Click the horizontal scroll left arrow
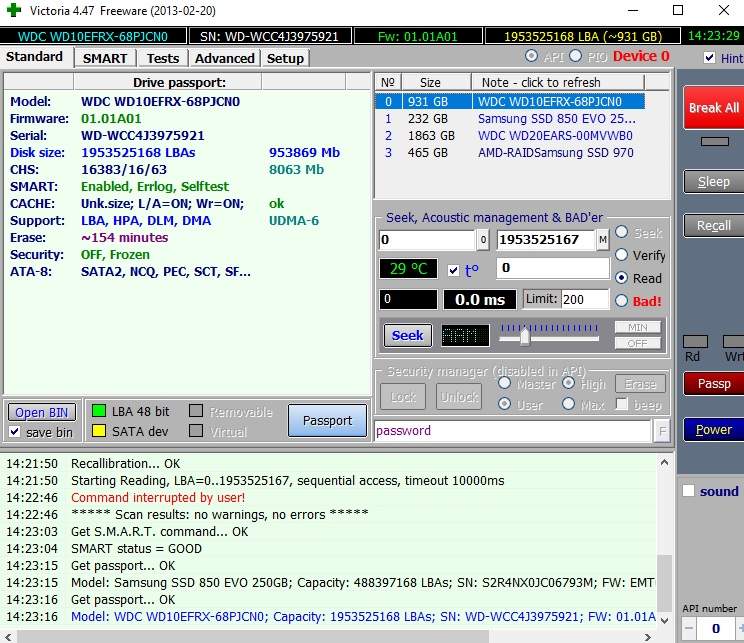This screenshot has width=744, height=643. tap(7, 637)
